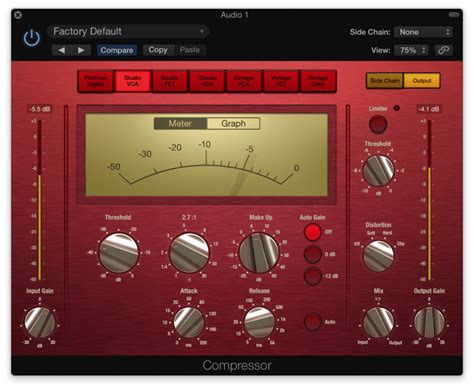474x389 pixels.
Task: Select the Vintage FET compressor model
Action: click(x=281, y=81)
